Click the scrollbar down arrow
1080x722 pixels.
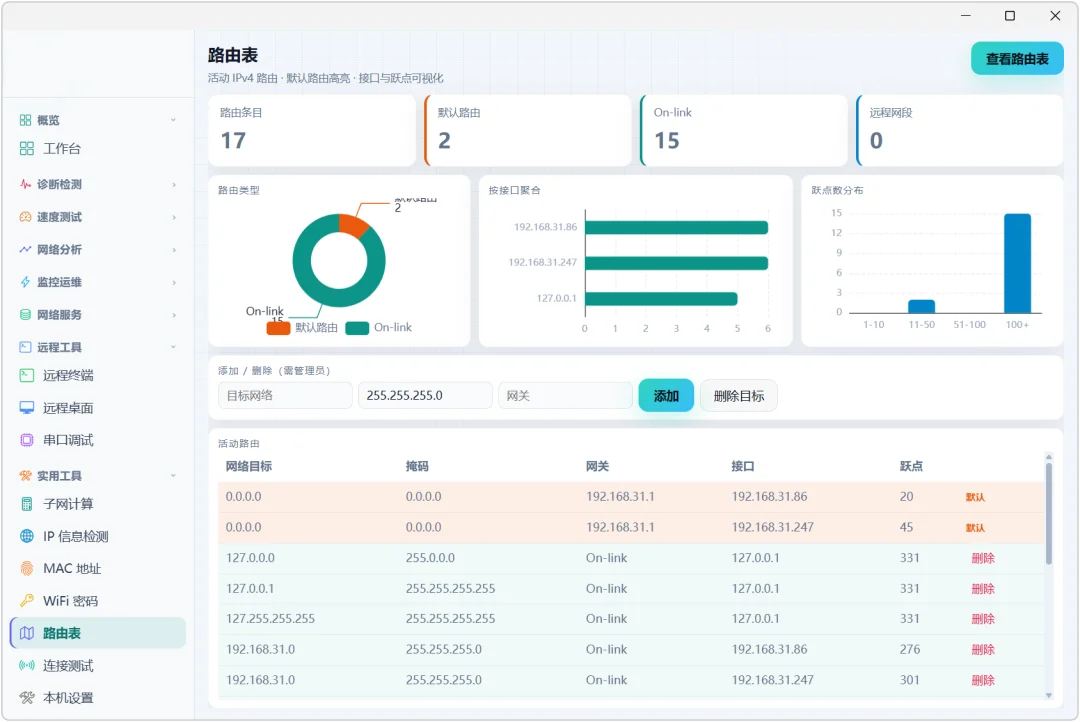click(1049, 696)
